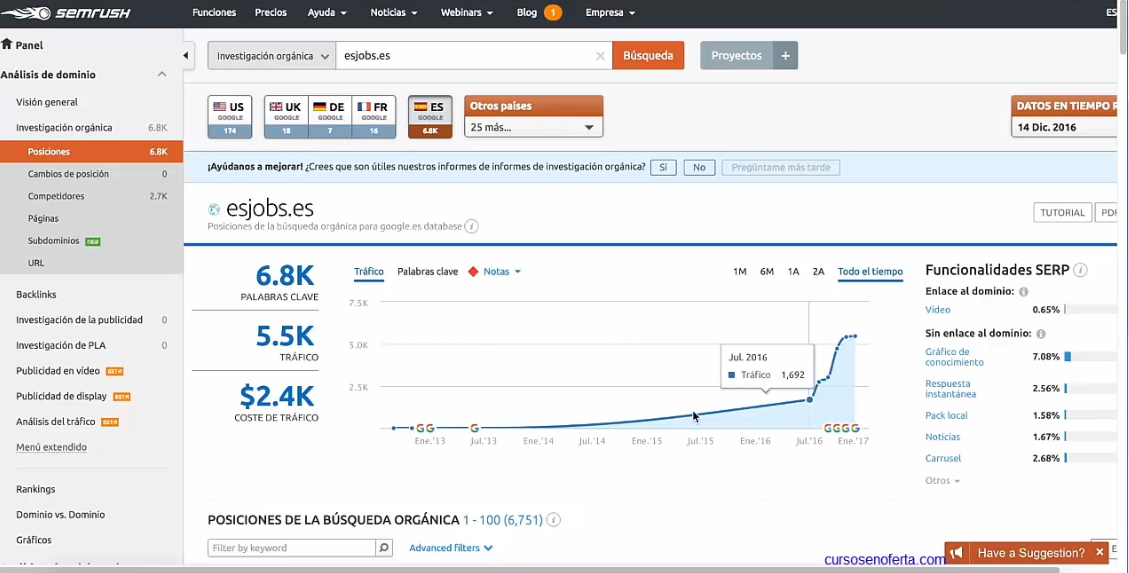Click into the Filter by keyword field

point(292,548)
